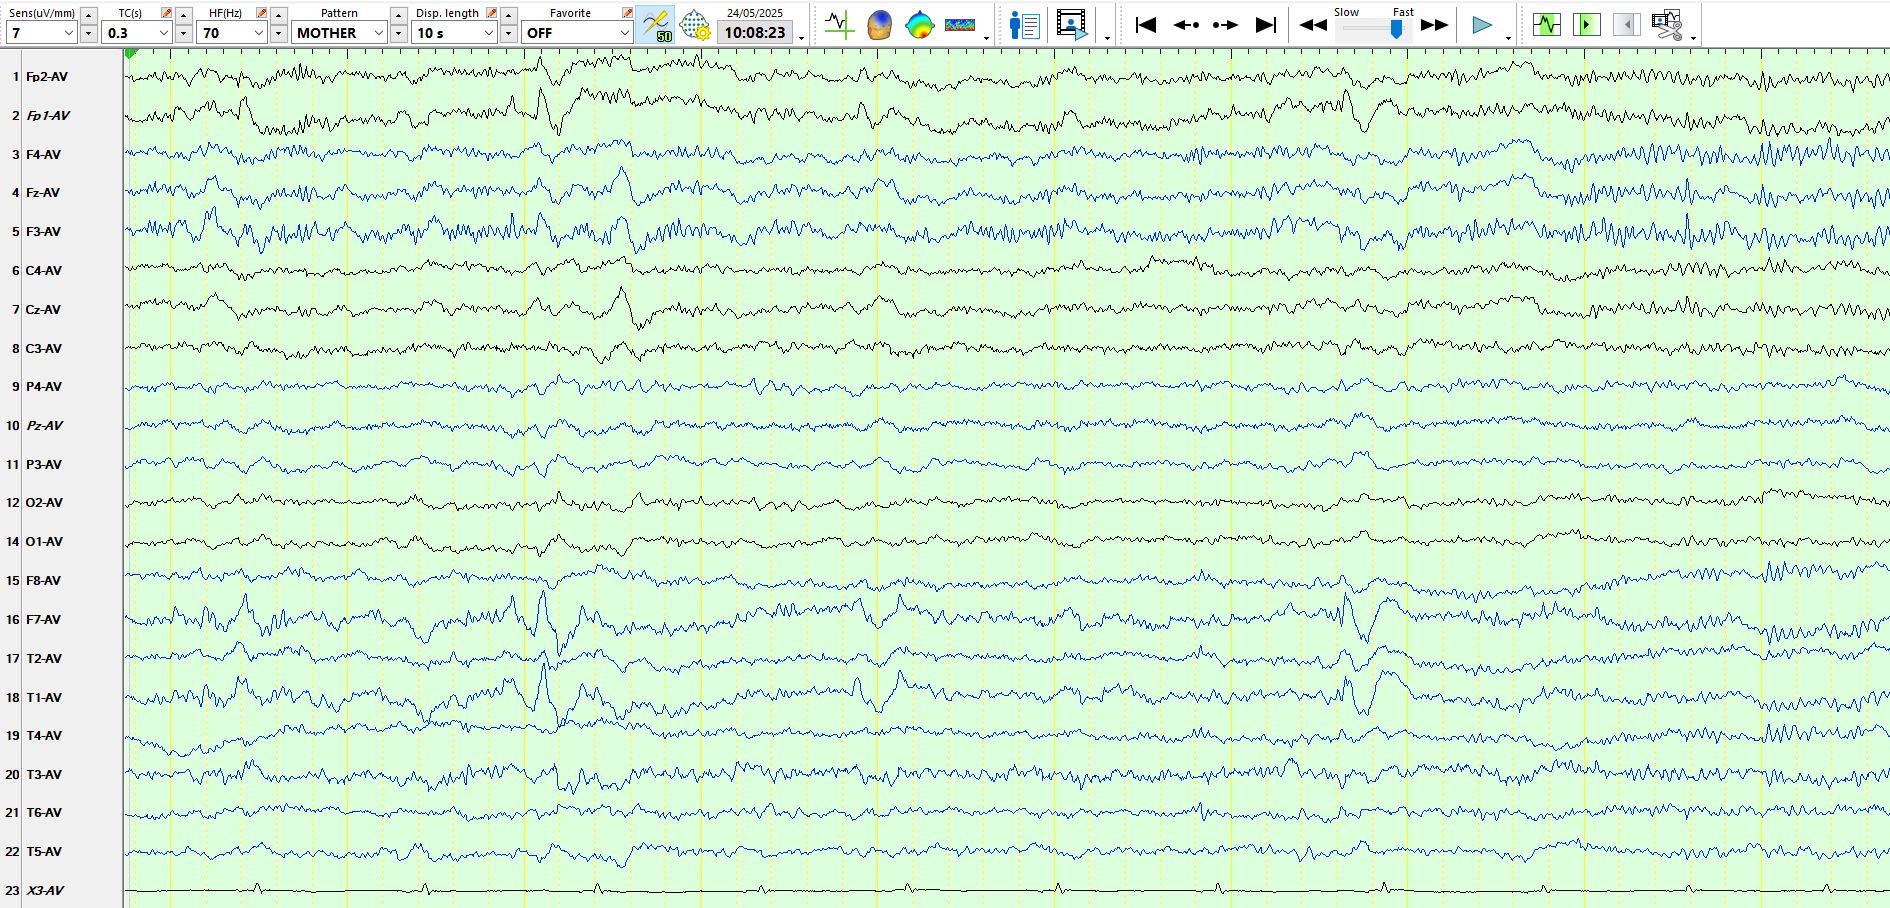This screenshot has height=908, width=1890.
Task: Select the Fp2-AV channel label
Action: coord(47,76)
